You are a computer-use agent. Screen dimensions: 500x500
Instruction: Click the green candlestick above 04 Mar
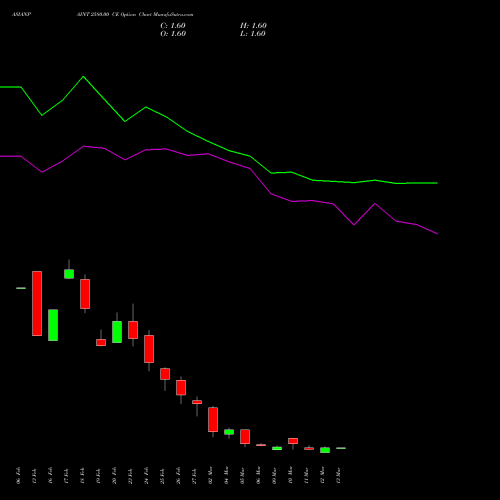229,432
